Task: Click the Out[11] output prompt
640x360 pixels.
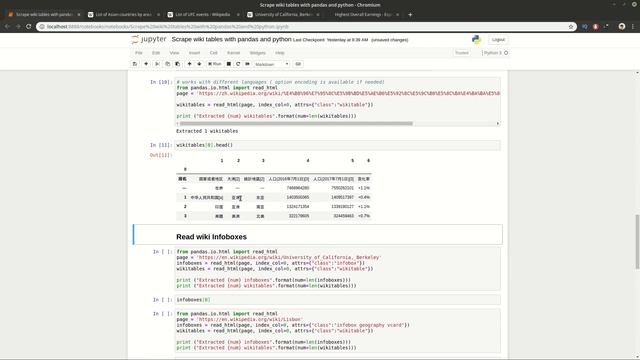Action: point(161,155)
